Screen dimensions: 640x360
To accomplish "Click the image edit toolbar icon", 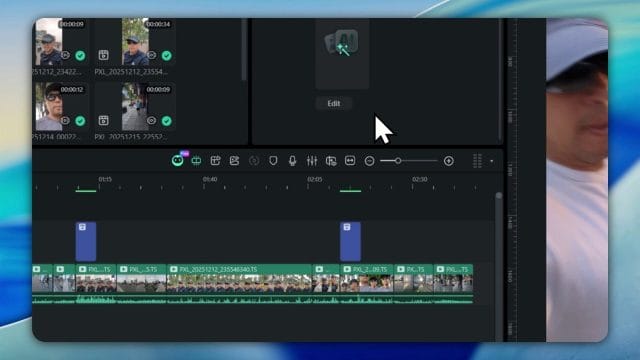I will point(234,161).
